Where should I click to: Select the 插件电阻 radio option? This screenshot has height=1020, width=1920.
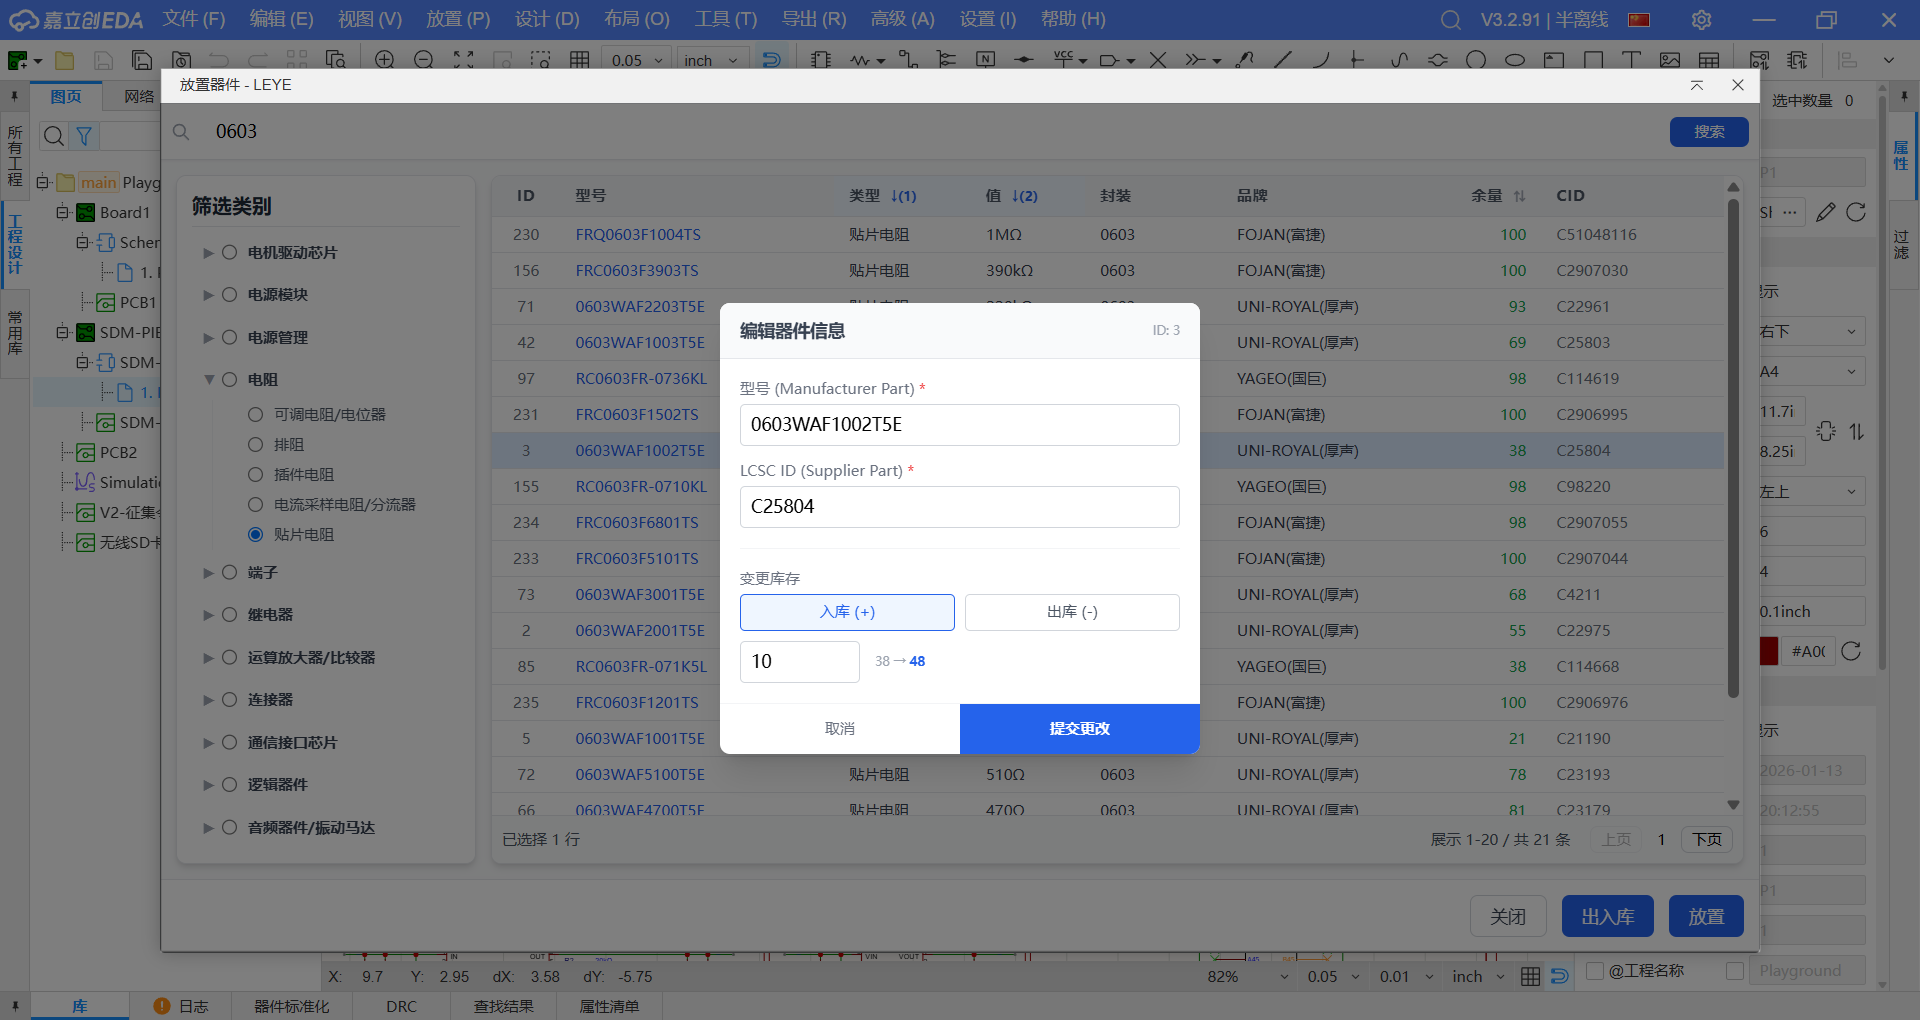pos(255,475)
